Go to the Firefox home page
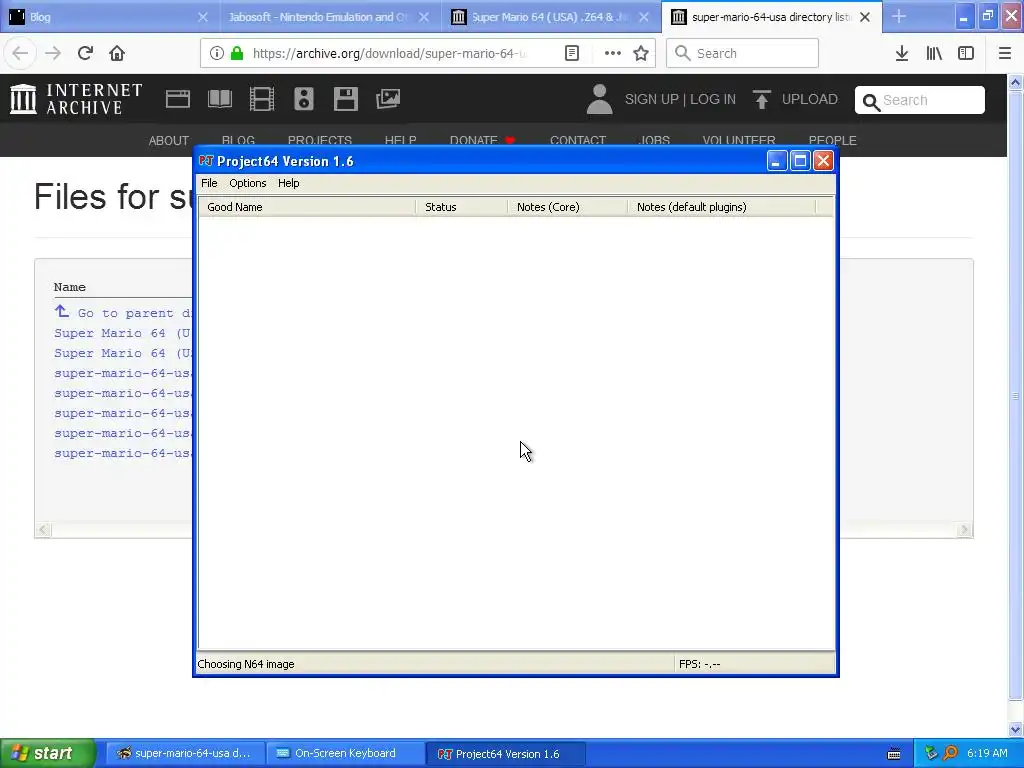Image resolution: width=1024 pixels, height=768 pixels. point(117,53)
